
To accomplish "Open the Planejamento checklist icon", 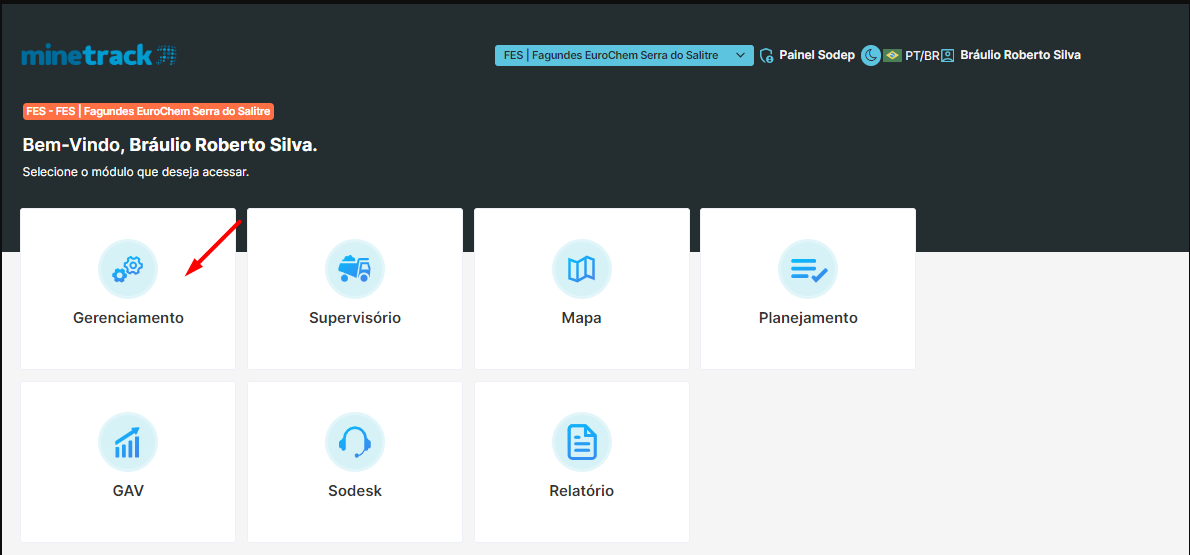I will [808, 269].
